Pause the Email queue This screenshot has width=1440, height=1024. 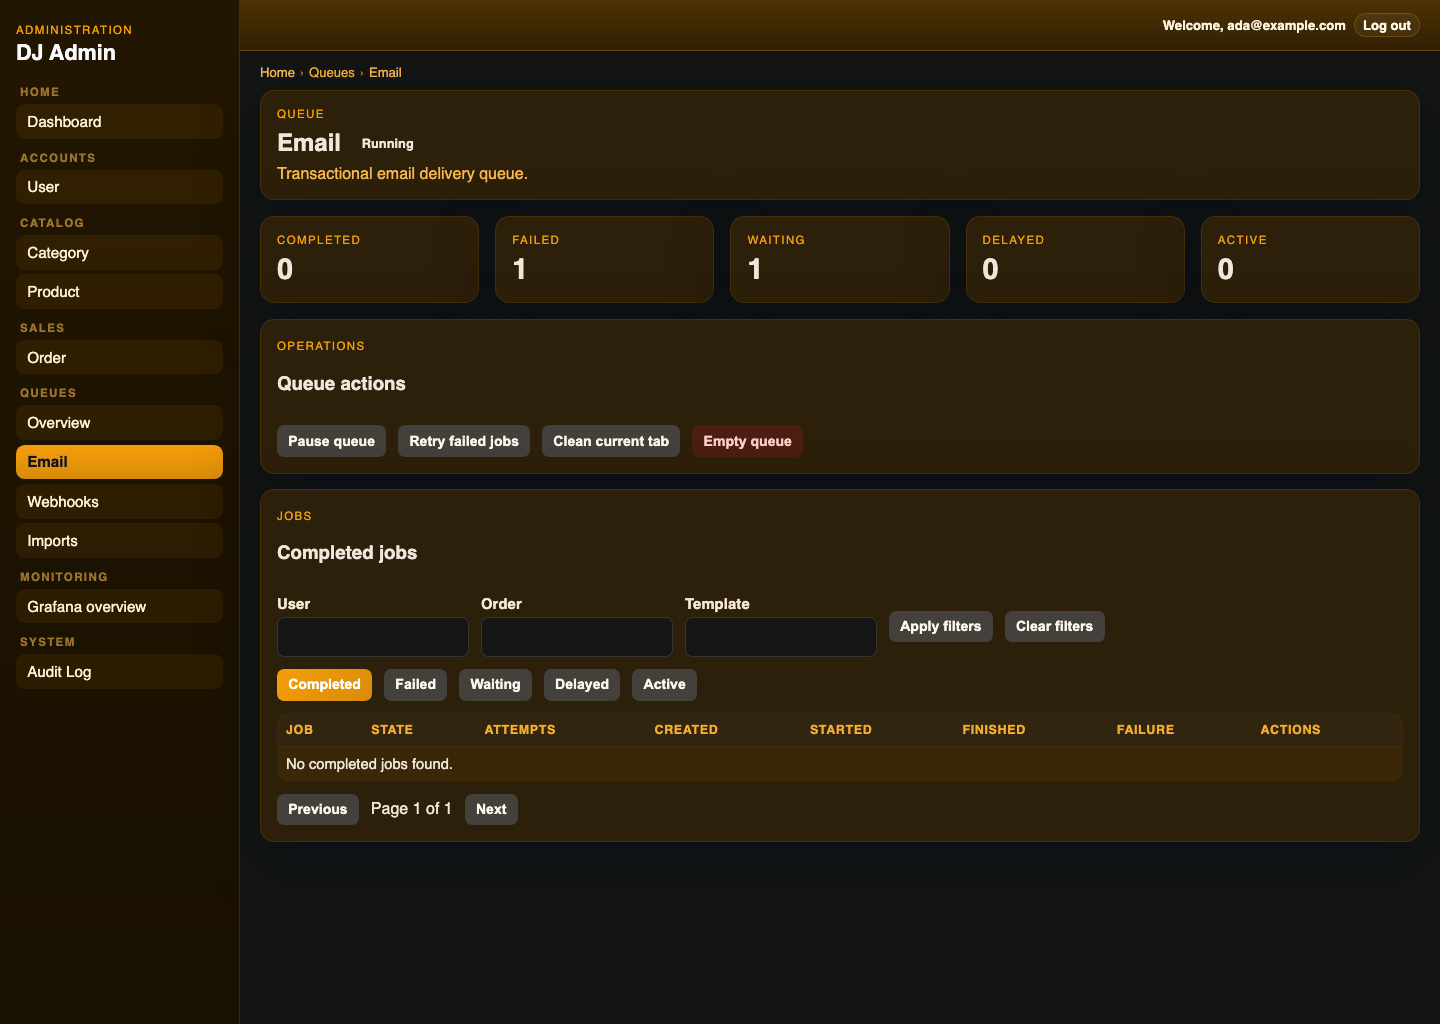pos(331,441)
